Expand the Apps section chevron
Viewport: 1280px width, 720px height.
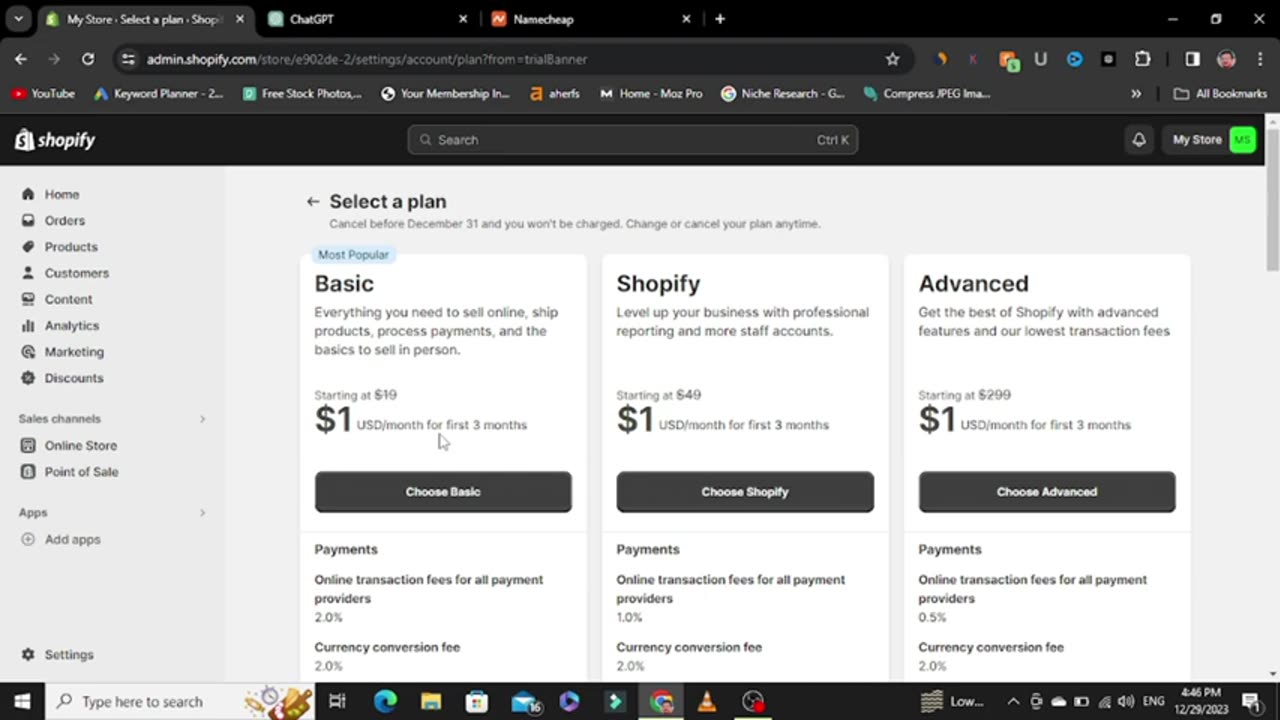click(x=202, y=513)
